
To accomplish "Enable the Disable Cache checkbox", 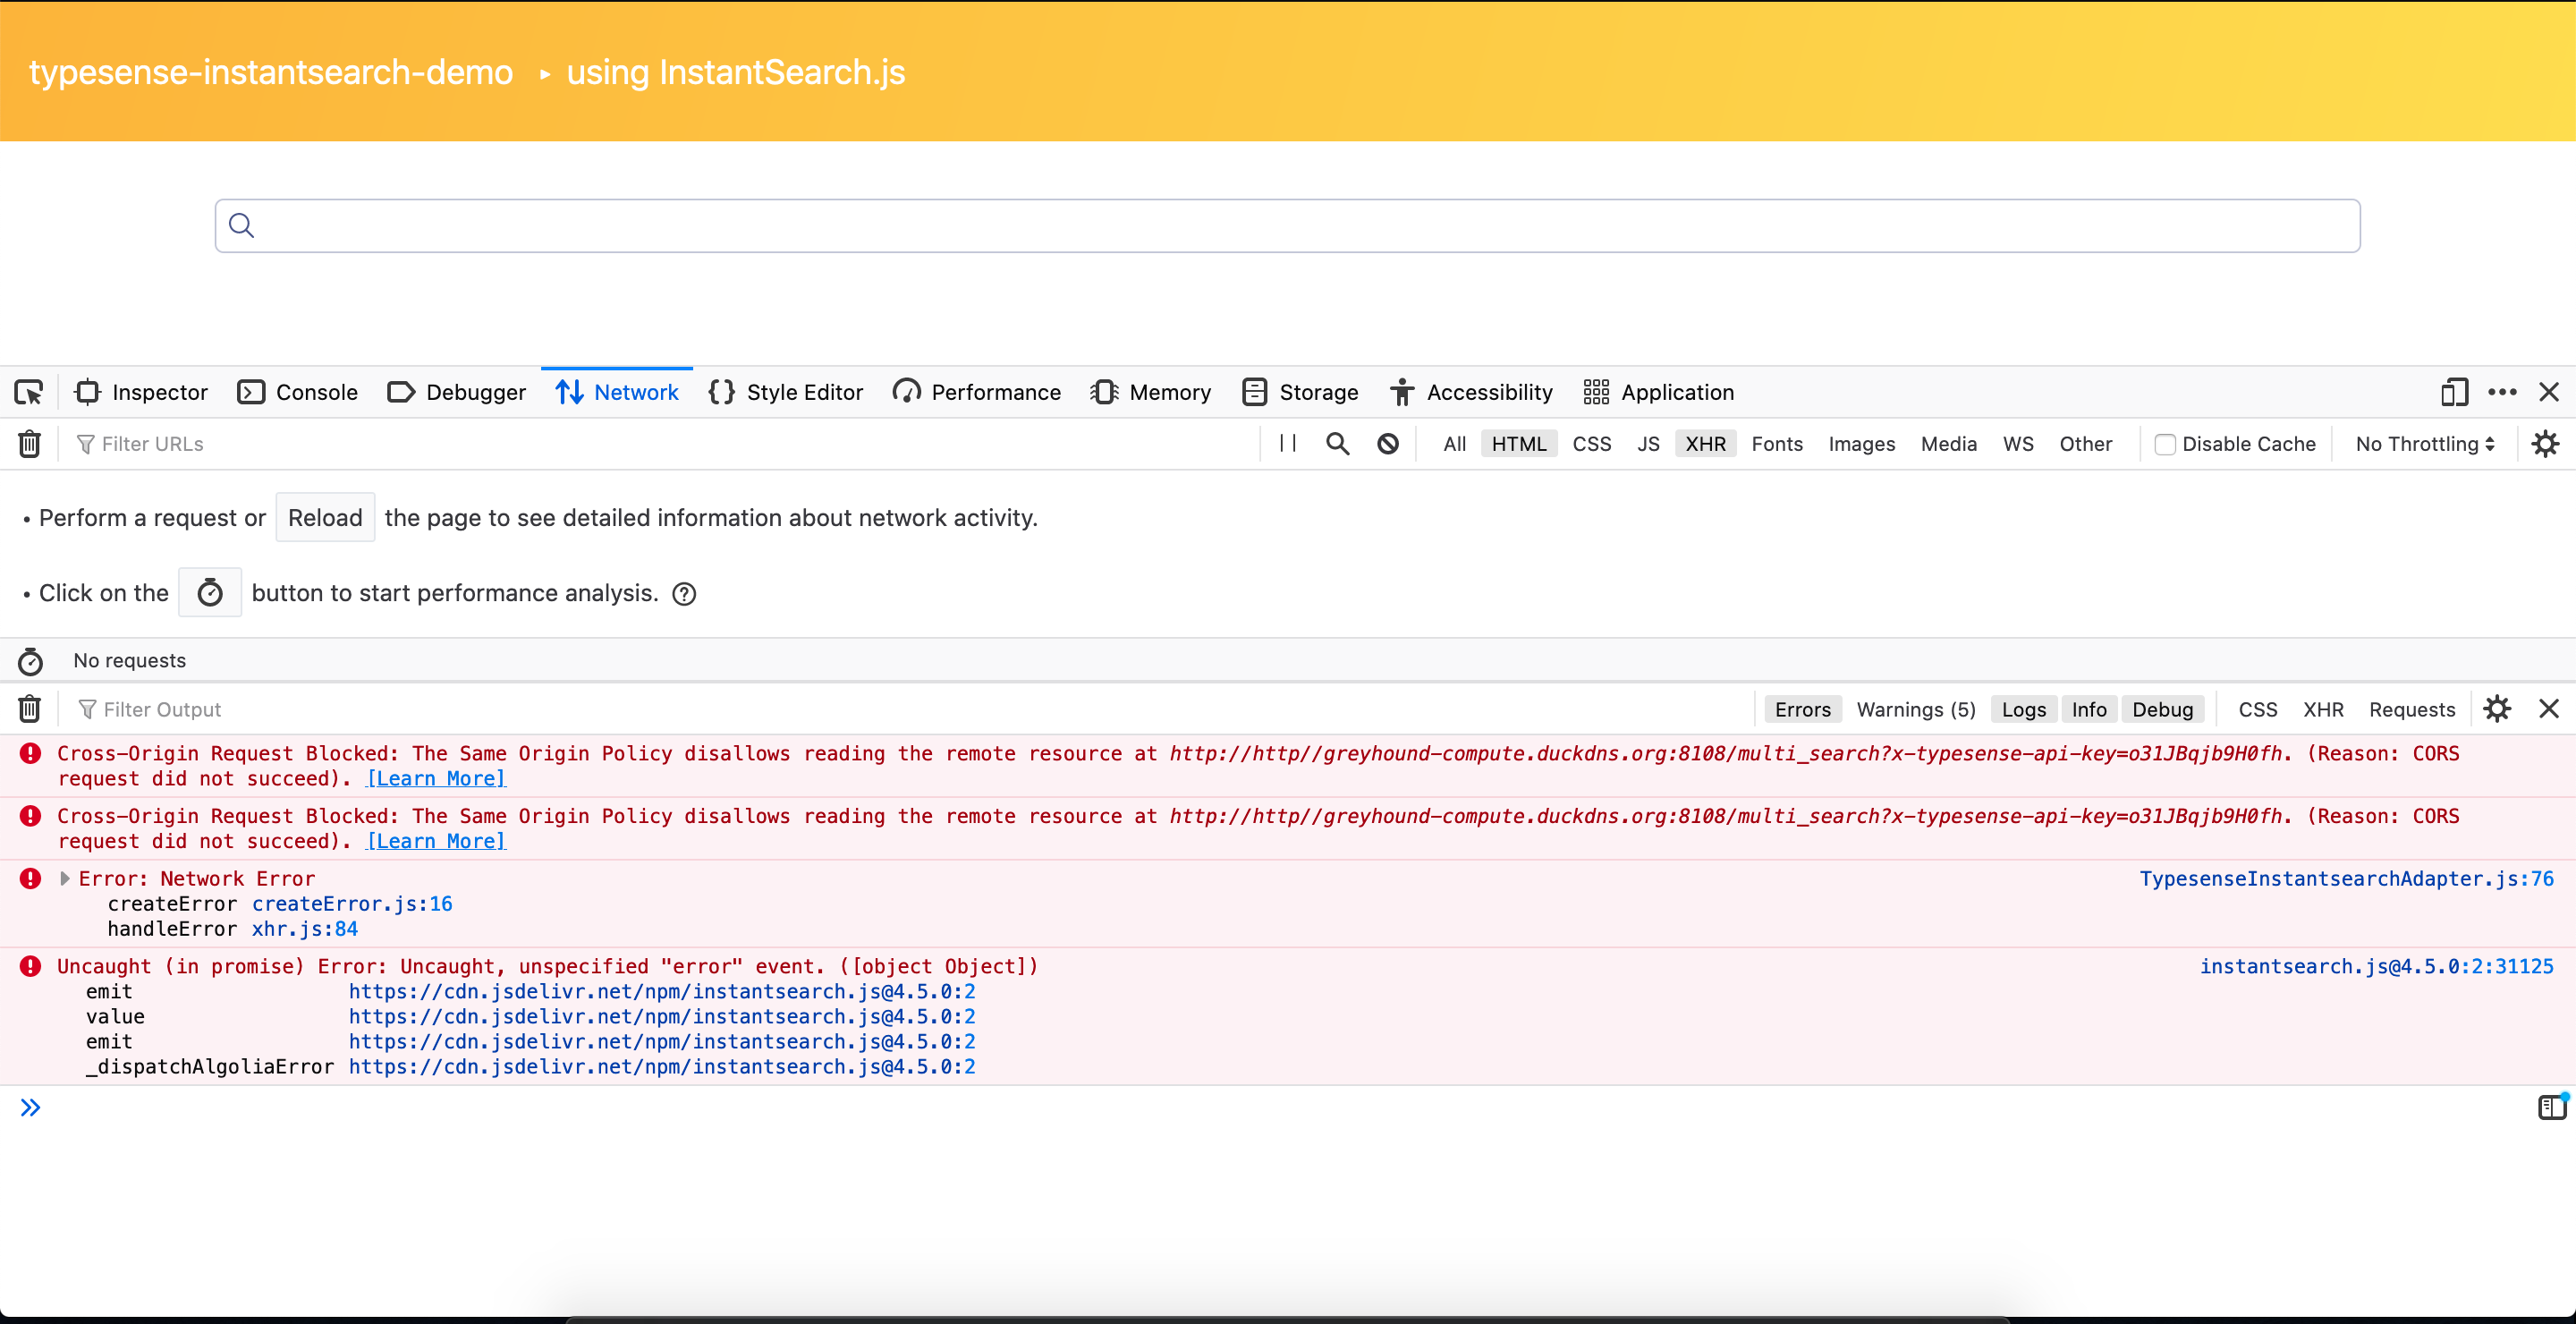I will click(2165, 444).
